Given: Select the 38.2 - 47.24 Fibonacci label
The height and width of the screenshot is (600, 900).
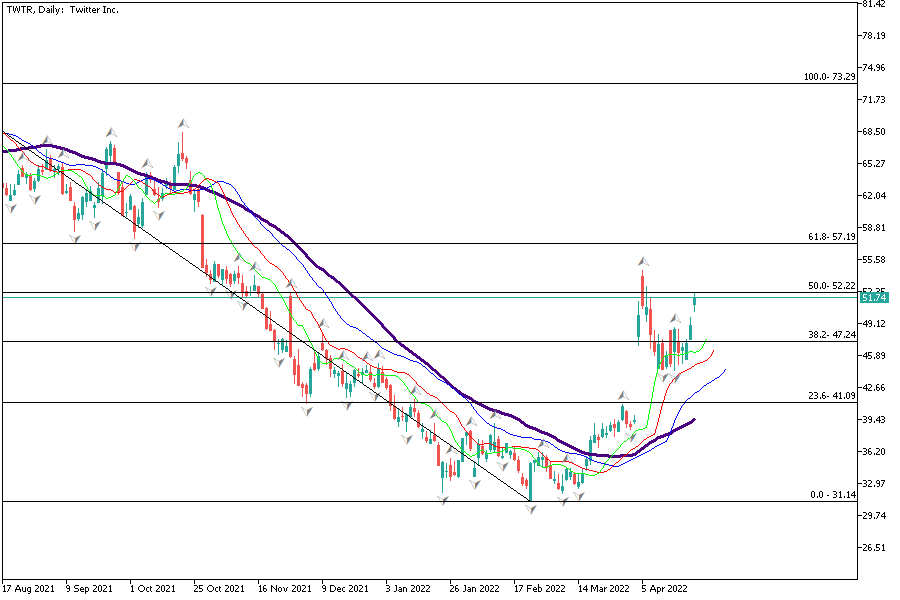Looking at the screenshot, I should click(x=831, y=336).
